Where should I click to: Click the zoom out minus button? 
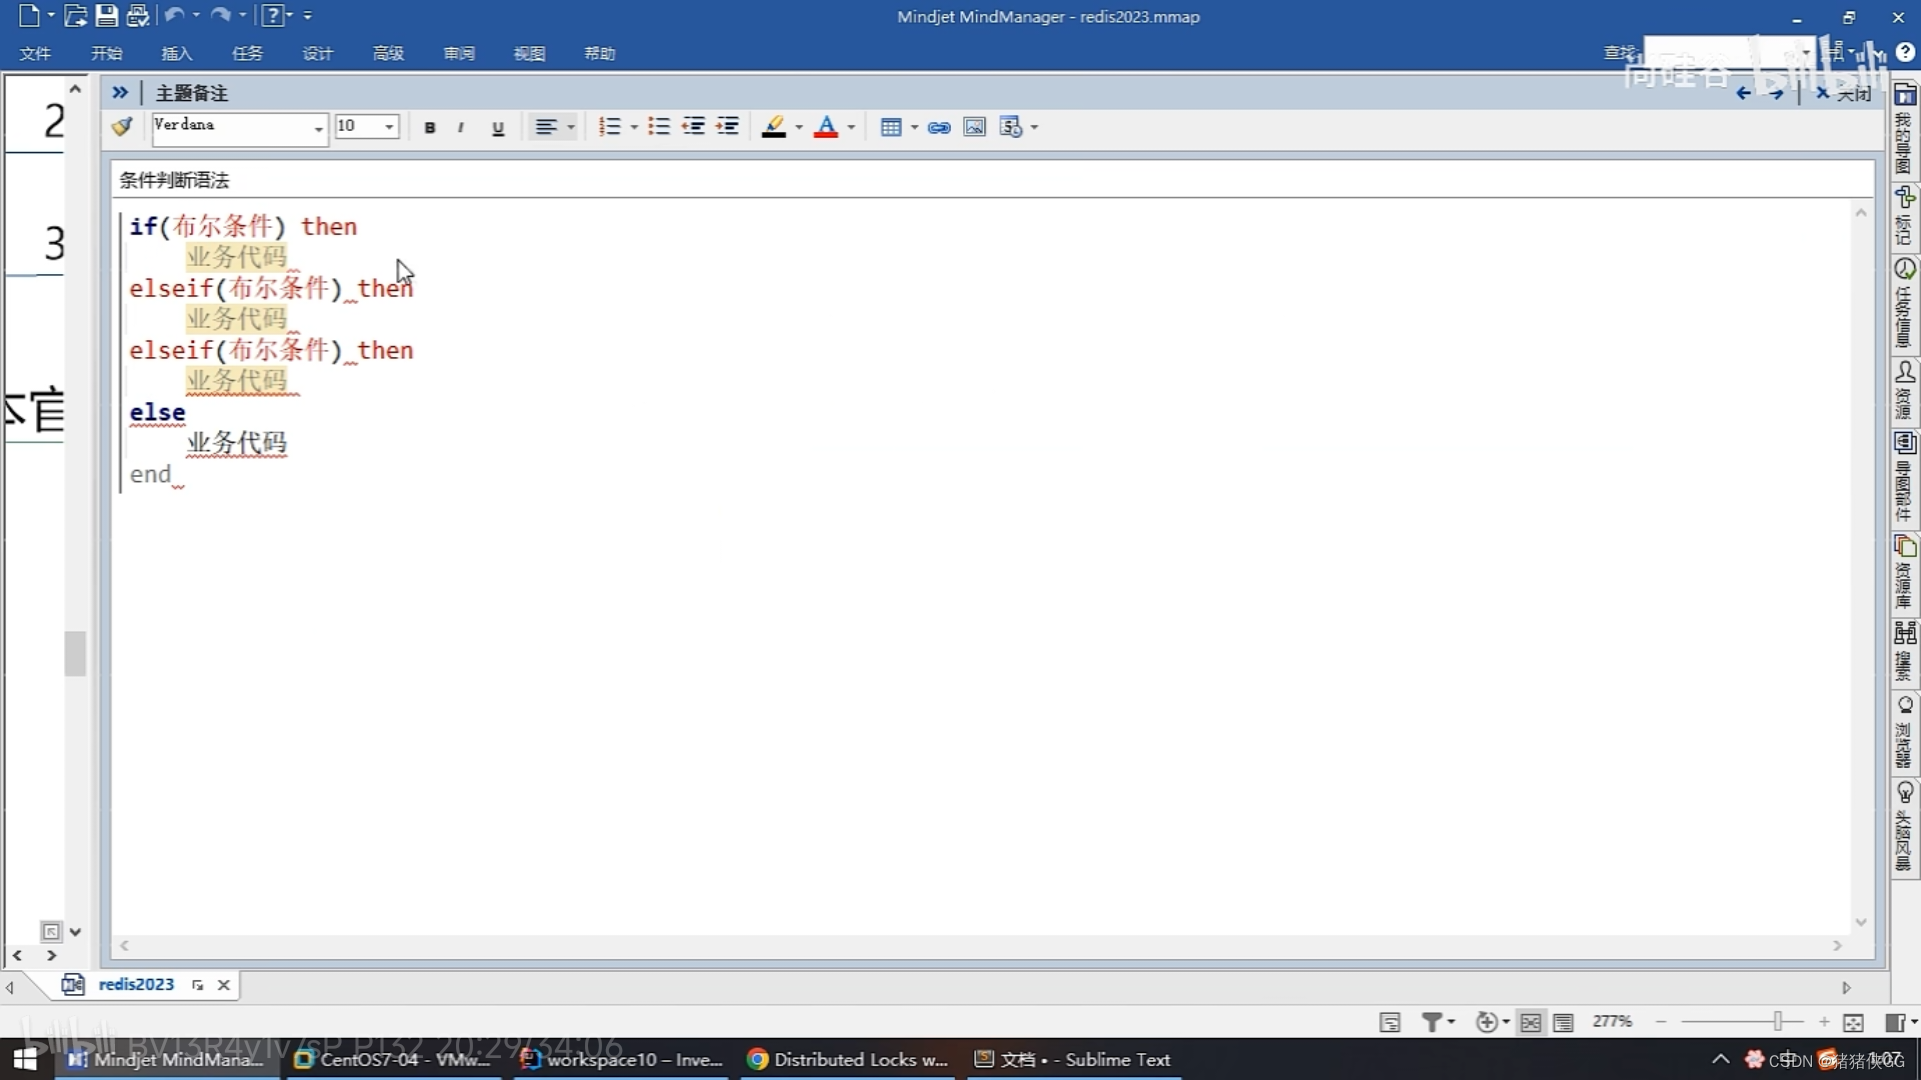tap(1661, 1022)
